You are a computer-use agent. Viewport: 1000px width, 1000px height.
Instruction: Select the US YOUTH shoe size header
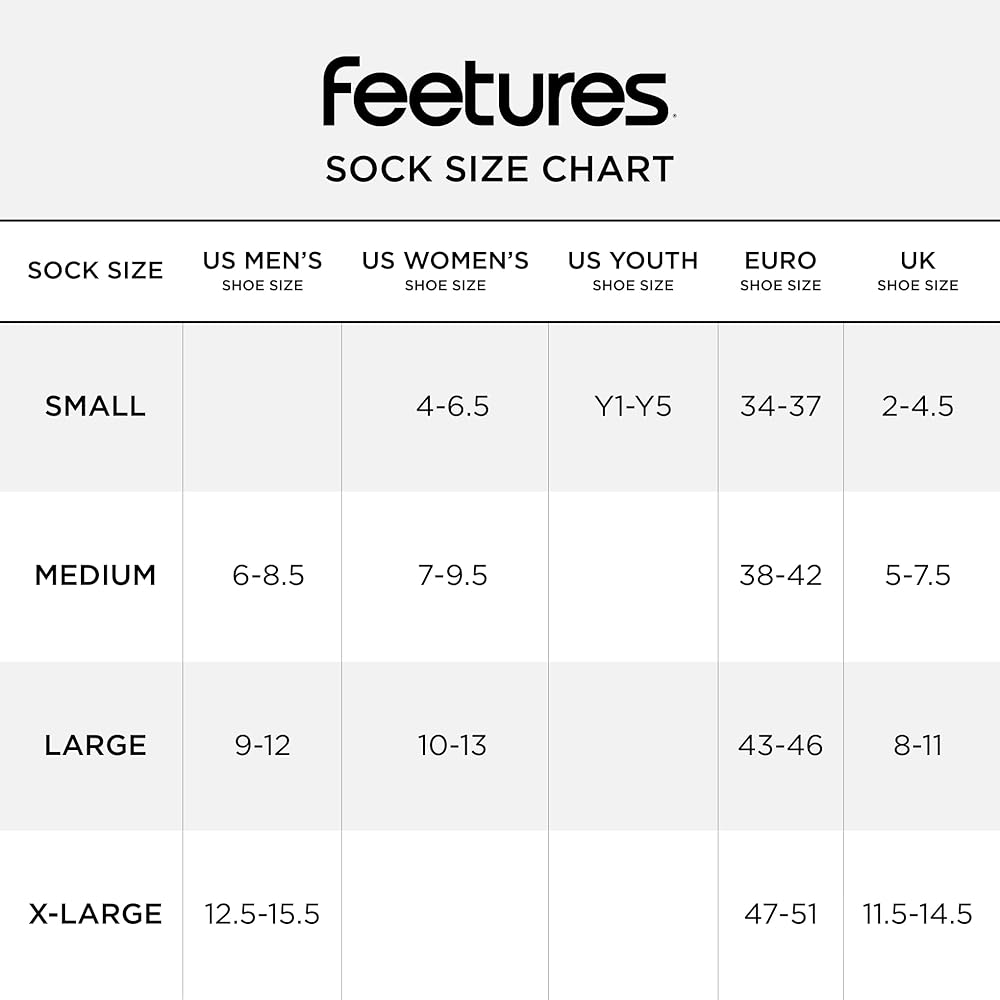pos(633,270)
